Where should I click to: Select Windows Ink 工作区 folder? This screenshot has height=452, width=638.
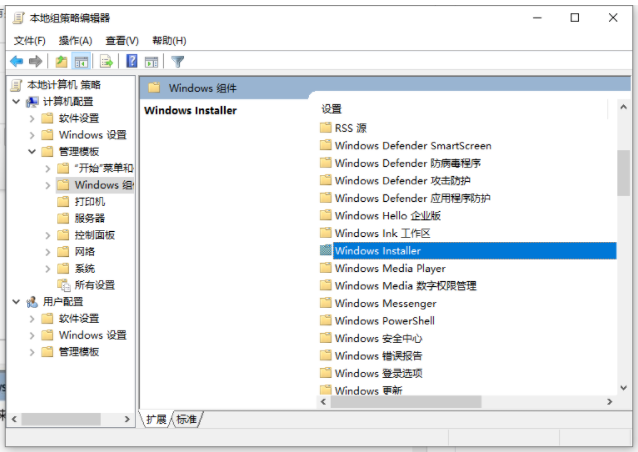pos(382,233)
